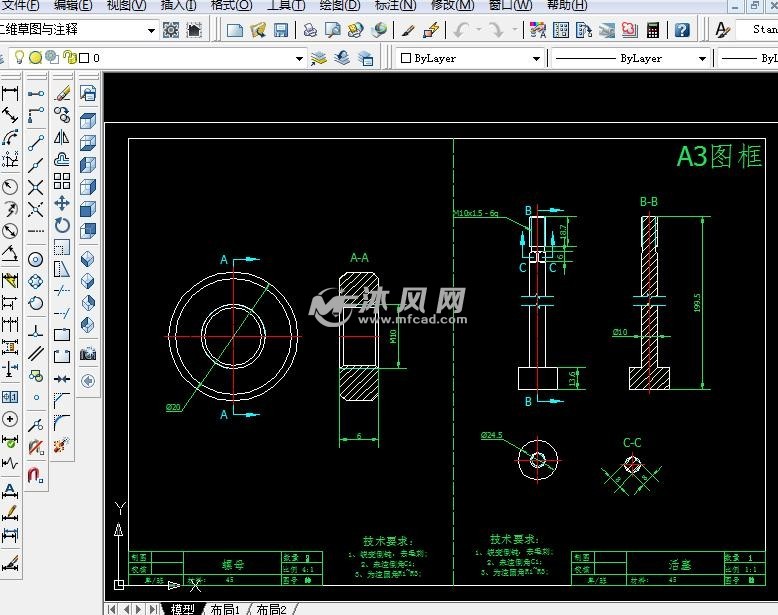The height and width of the screenshot is (615, 778).
Task: Select the Offset tool
Action: [x=62, y=159]
